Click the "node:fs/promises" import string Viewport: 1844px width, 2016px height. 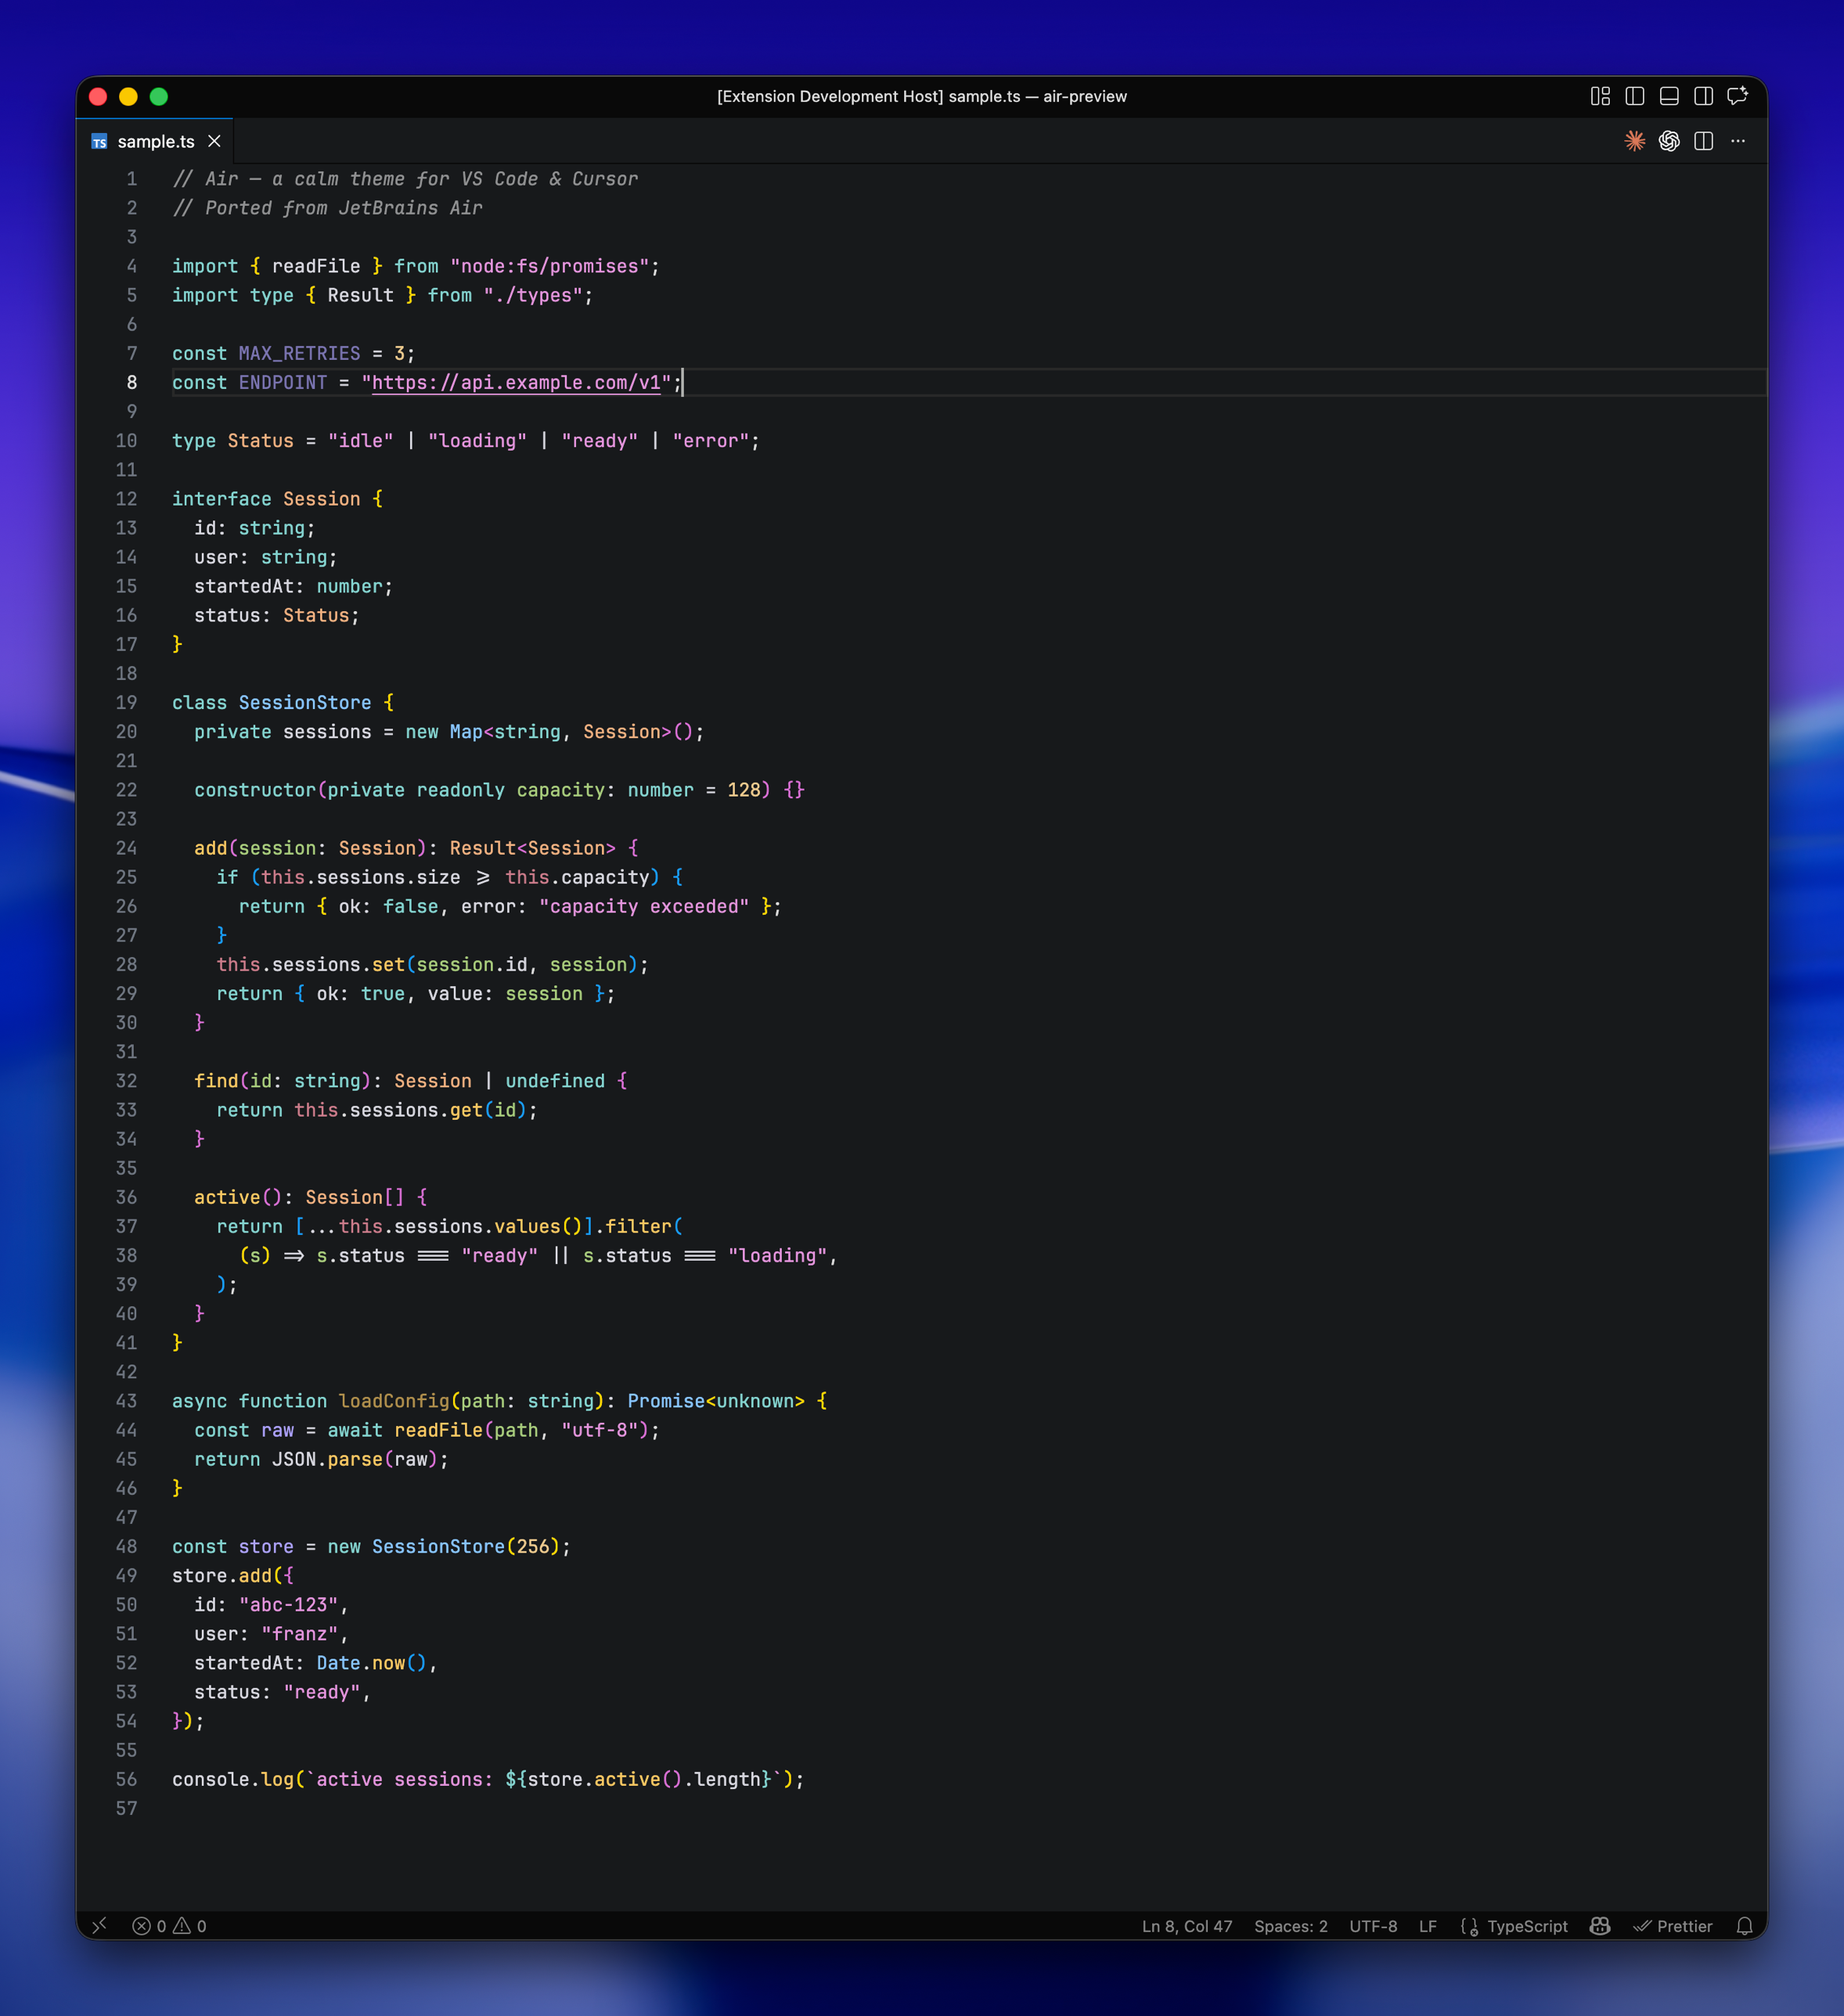(x=549, y=267)
